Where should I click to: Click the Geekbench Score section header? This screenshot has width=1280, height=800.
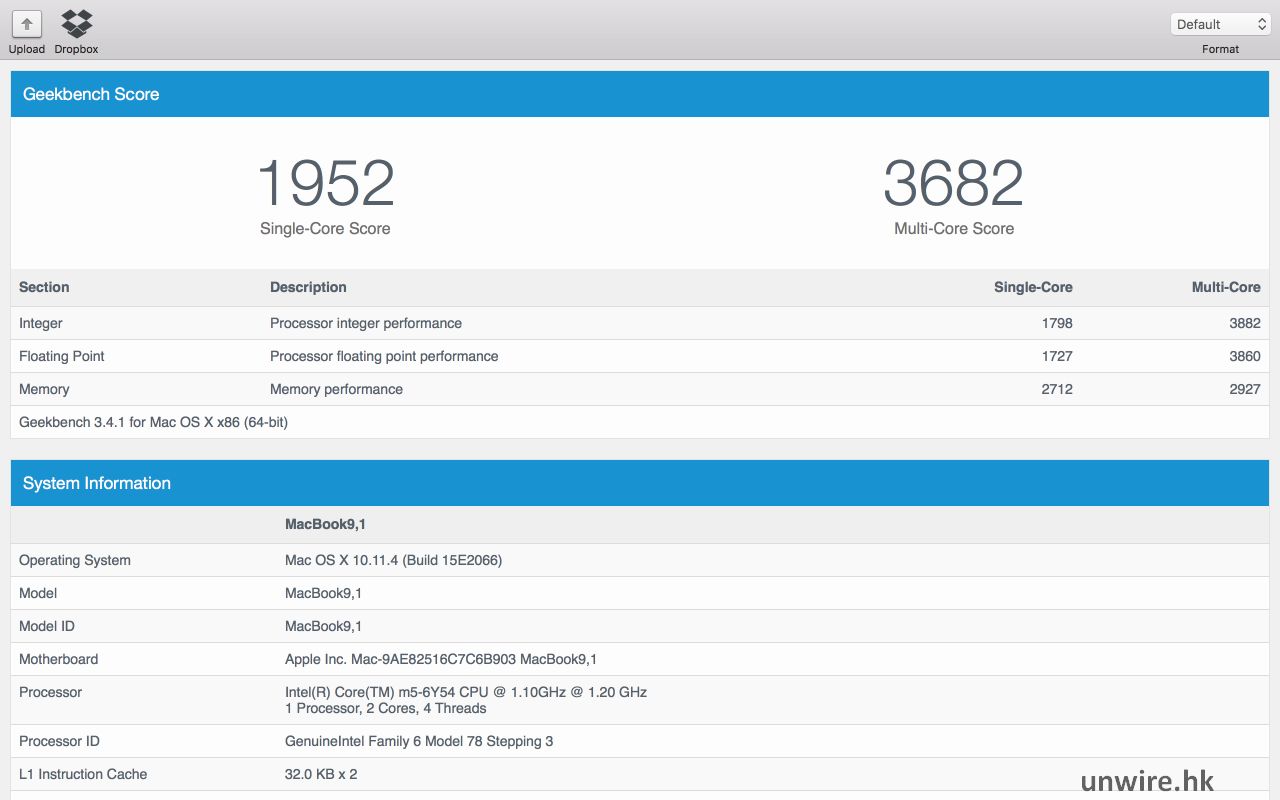click(91, 94)
